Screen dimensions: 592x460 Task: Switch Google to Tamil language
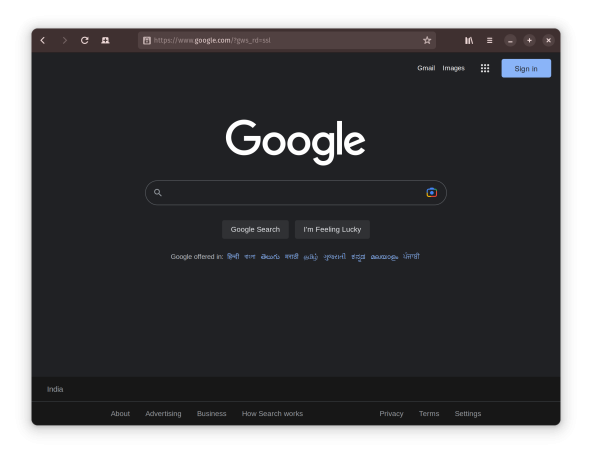pos(311,257)
